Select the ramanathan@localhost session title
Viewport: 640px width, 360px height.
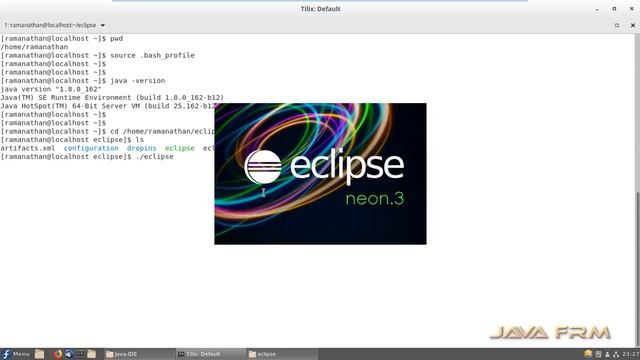click(x=50, y=25)
